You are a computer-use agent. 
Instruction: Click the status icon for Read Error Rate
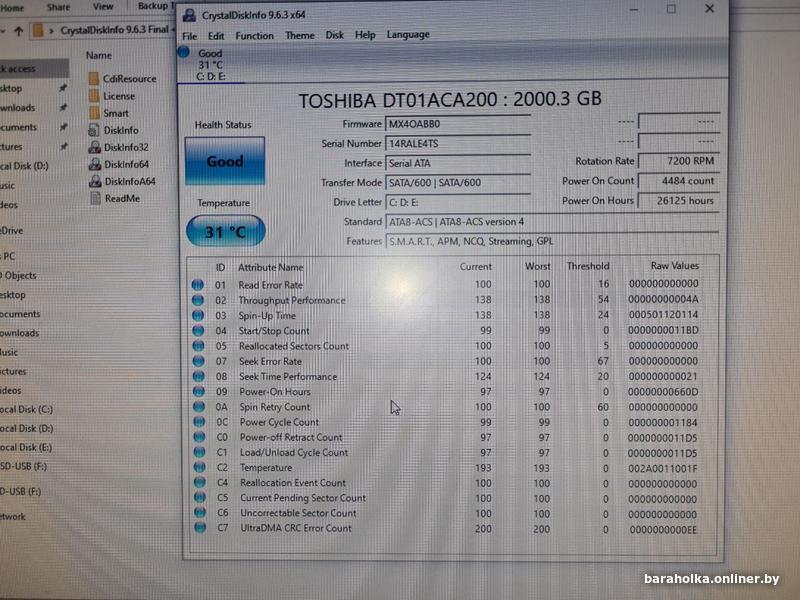pyautogui.click(x=197, y=285)
